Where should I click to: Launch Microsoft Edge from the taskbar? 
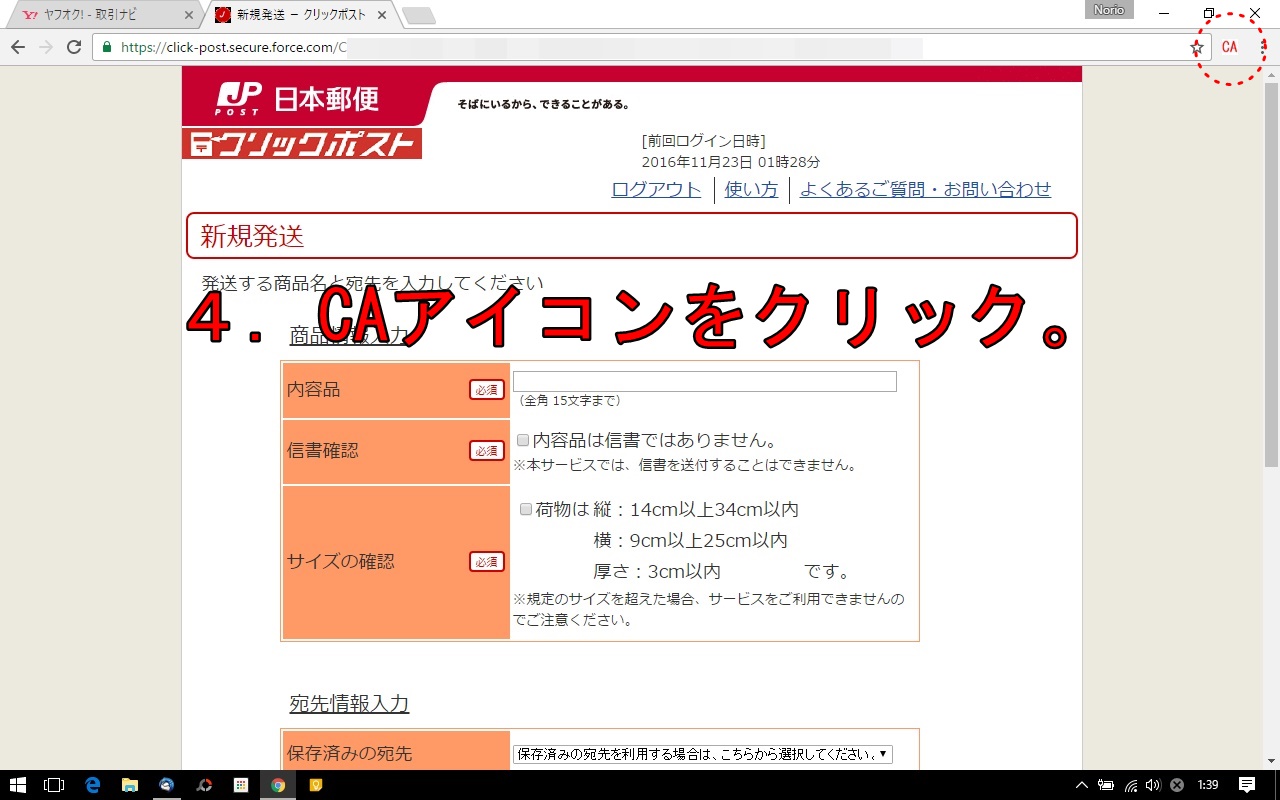(93, 785)
